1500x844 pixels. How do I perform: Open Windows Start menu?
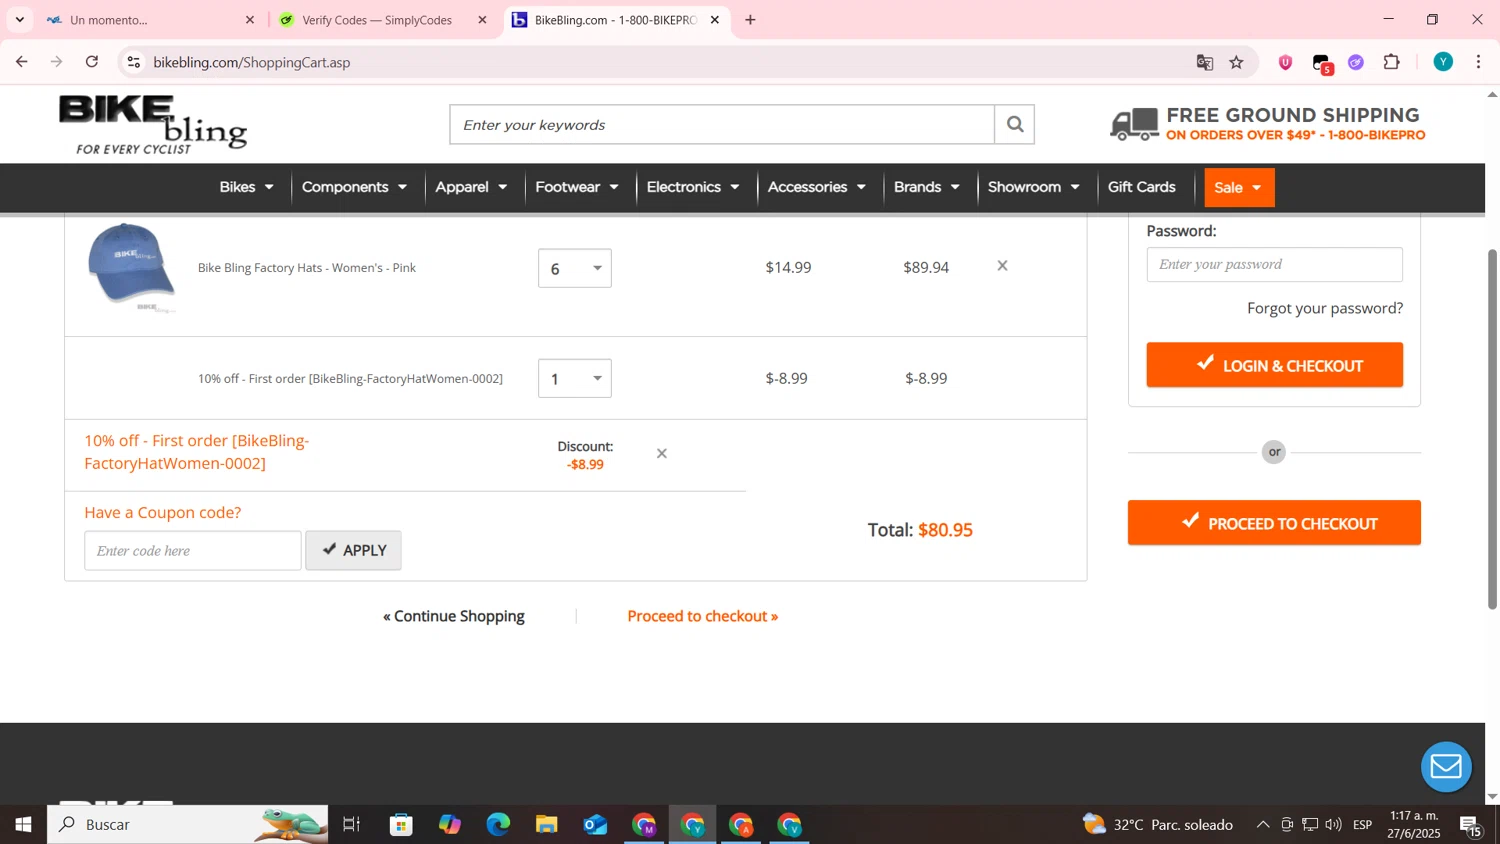pyautogui.click(x=23, y=825)
